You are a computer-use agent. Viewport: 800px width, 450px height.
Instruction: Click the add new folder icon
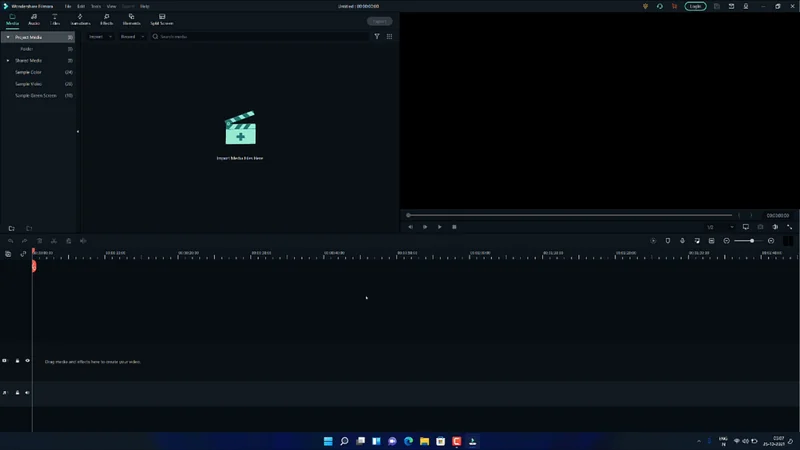tap(14, 228)
